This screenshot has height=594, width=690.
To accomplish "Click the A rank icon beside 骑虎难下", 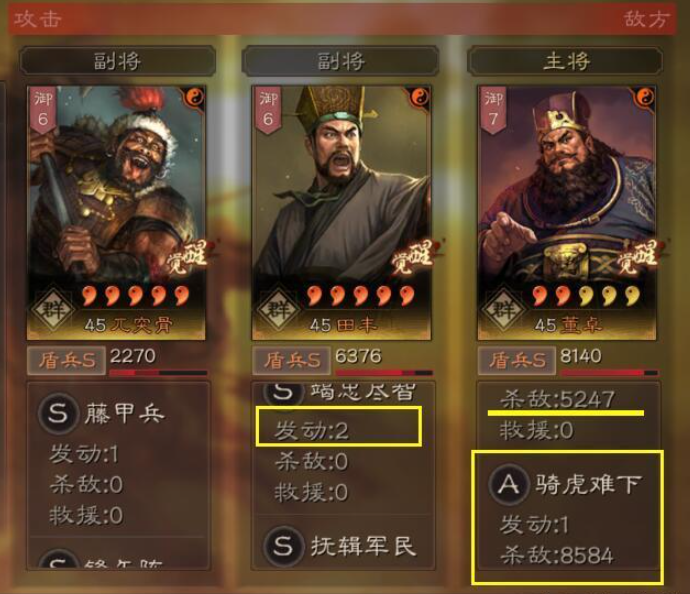I will point(509,484).
